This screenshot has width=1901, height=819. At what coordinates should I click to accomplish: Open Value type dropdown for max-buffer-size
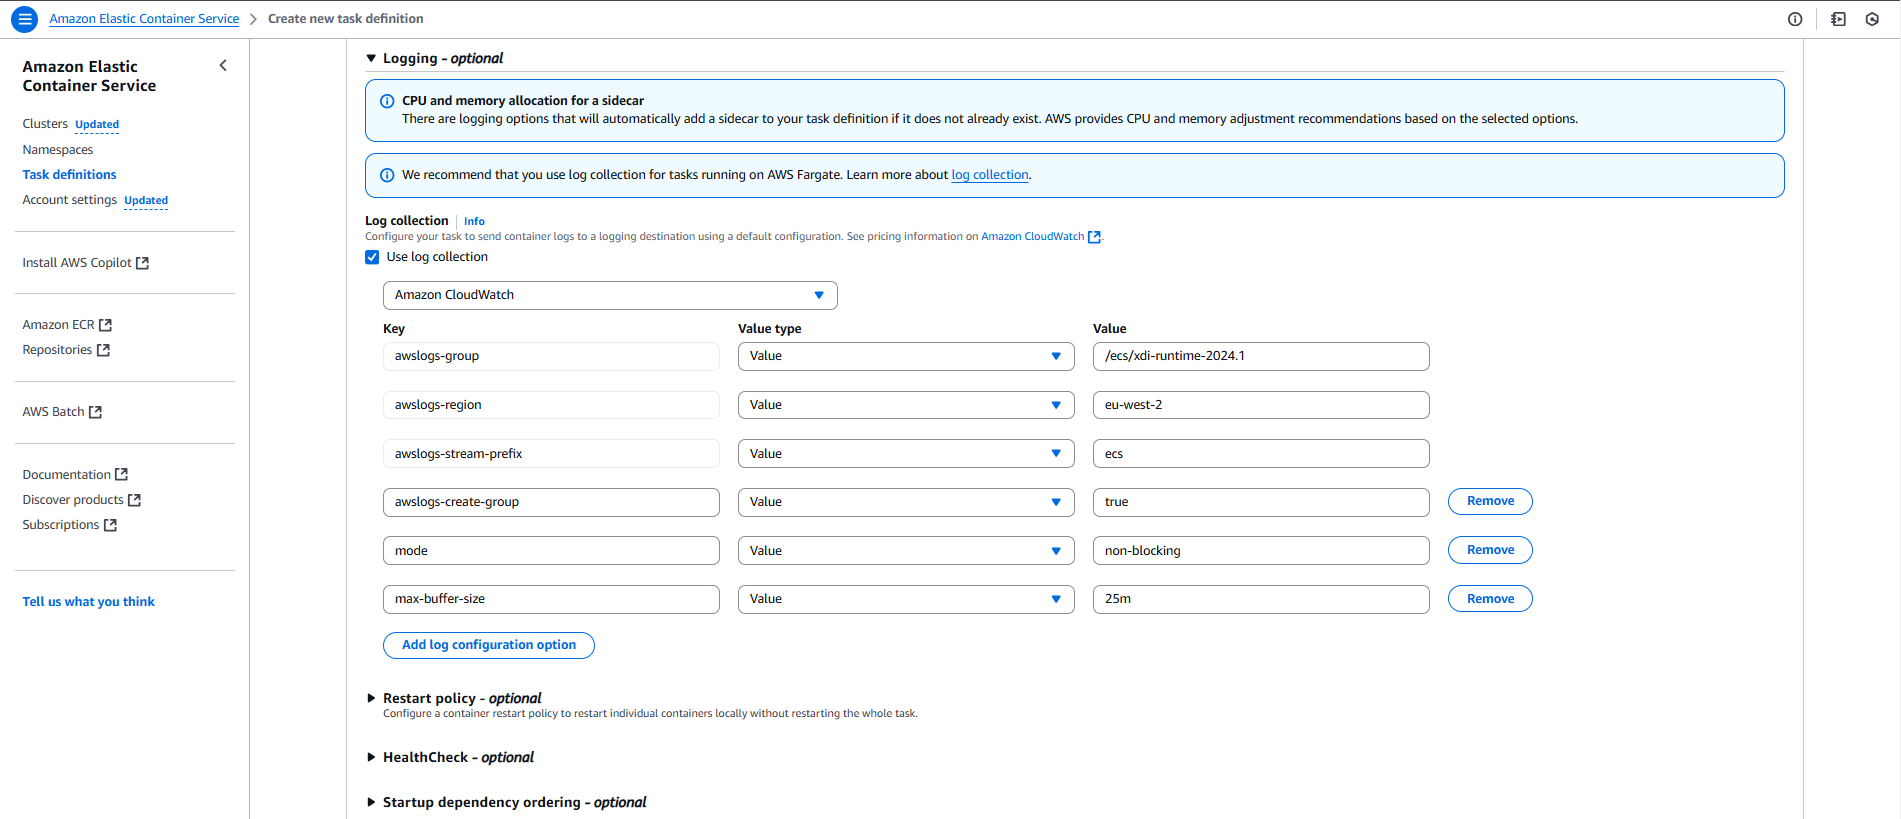pos(906,599)
